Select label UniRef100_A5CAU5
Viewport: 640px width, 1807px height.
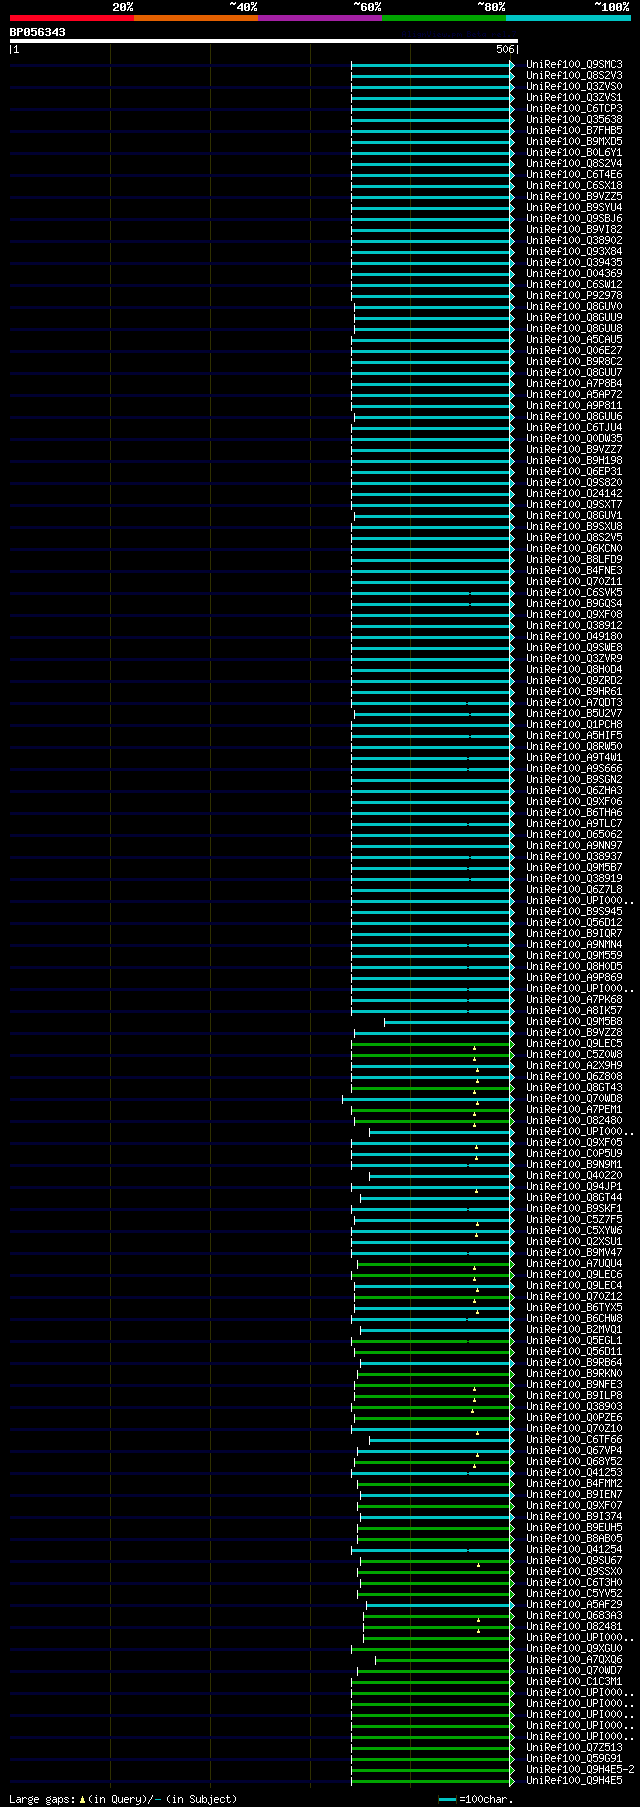click(x=574, y=339)
